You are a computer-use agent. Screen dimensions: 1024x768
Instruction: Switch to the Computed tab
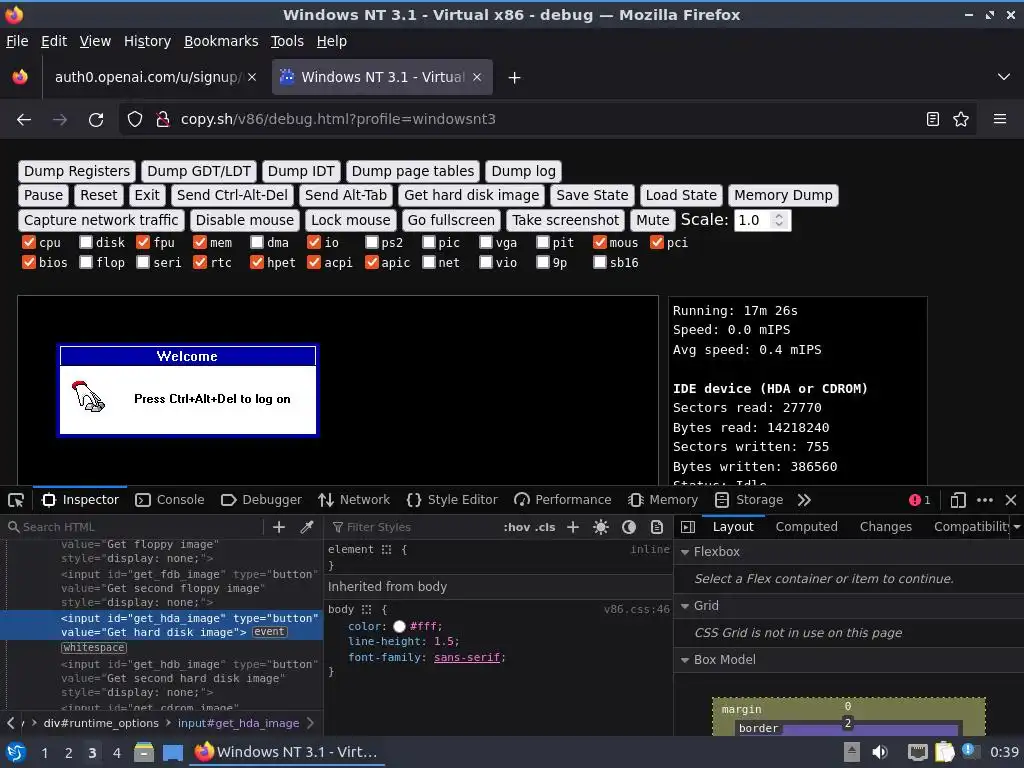[x=807, y=527]
